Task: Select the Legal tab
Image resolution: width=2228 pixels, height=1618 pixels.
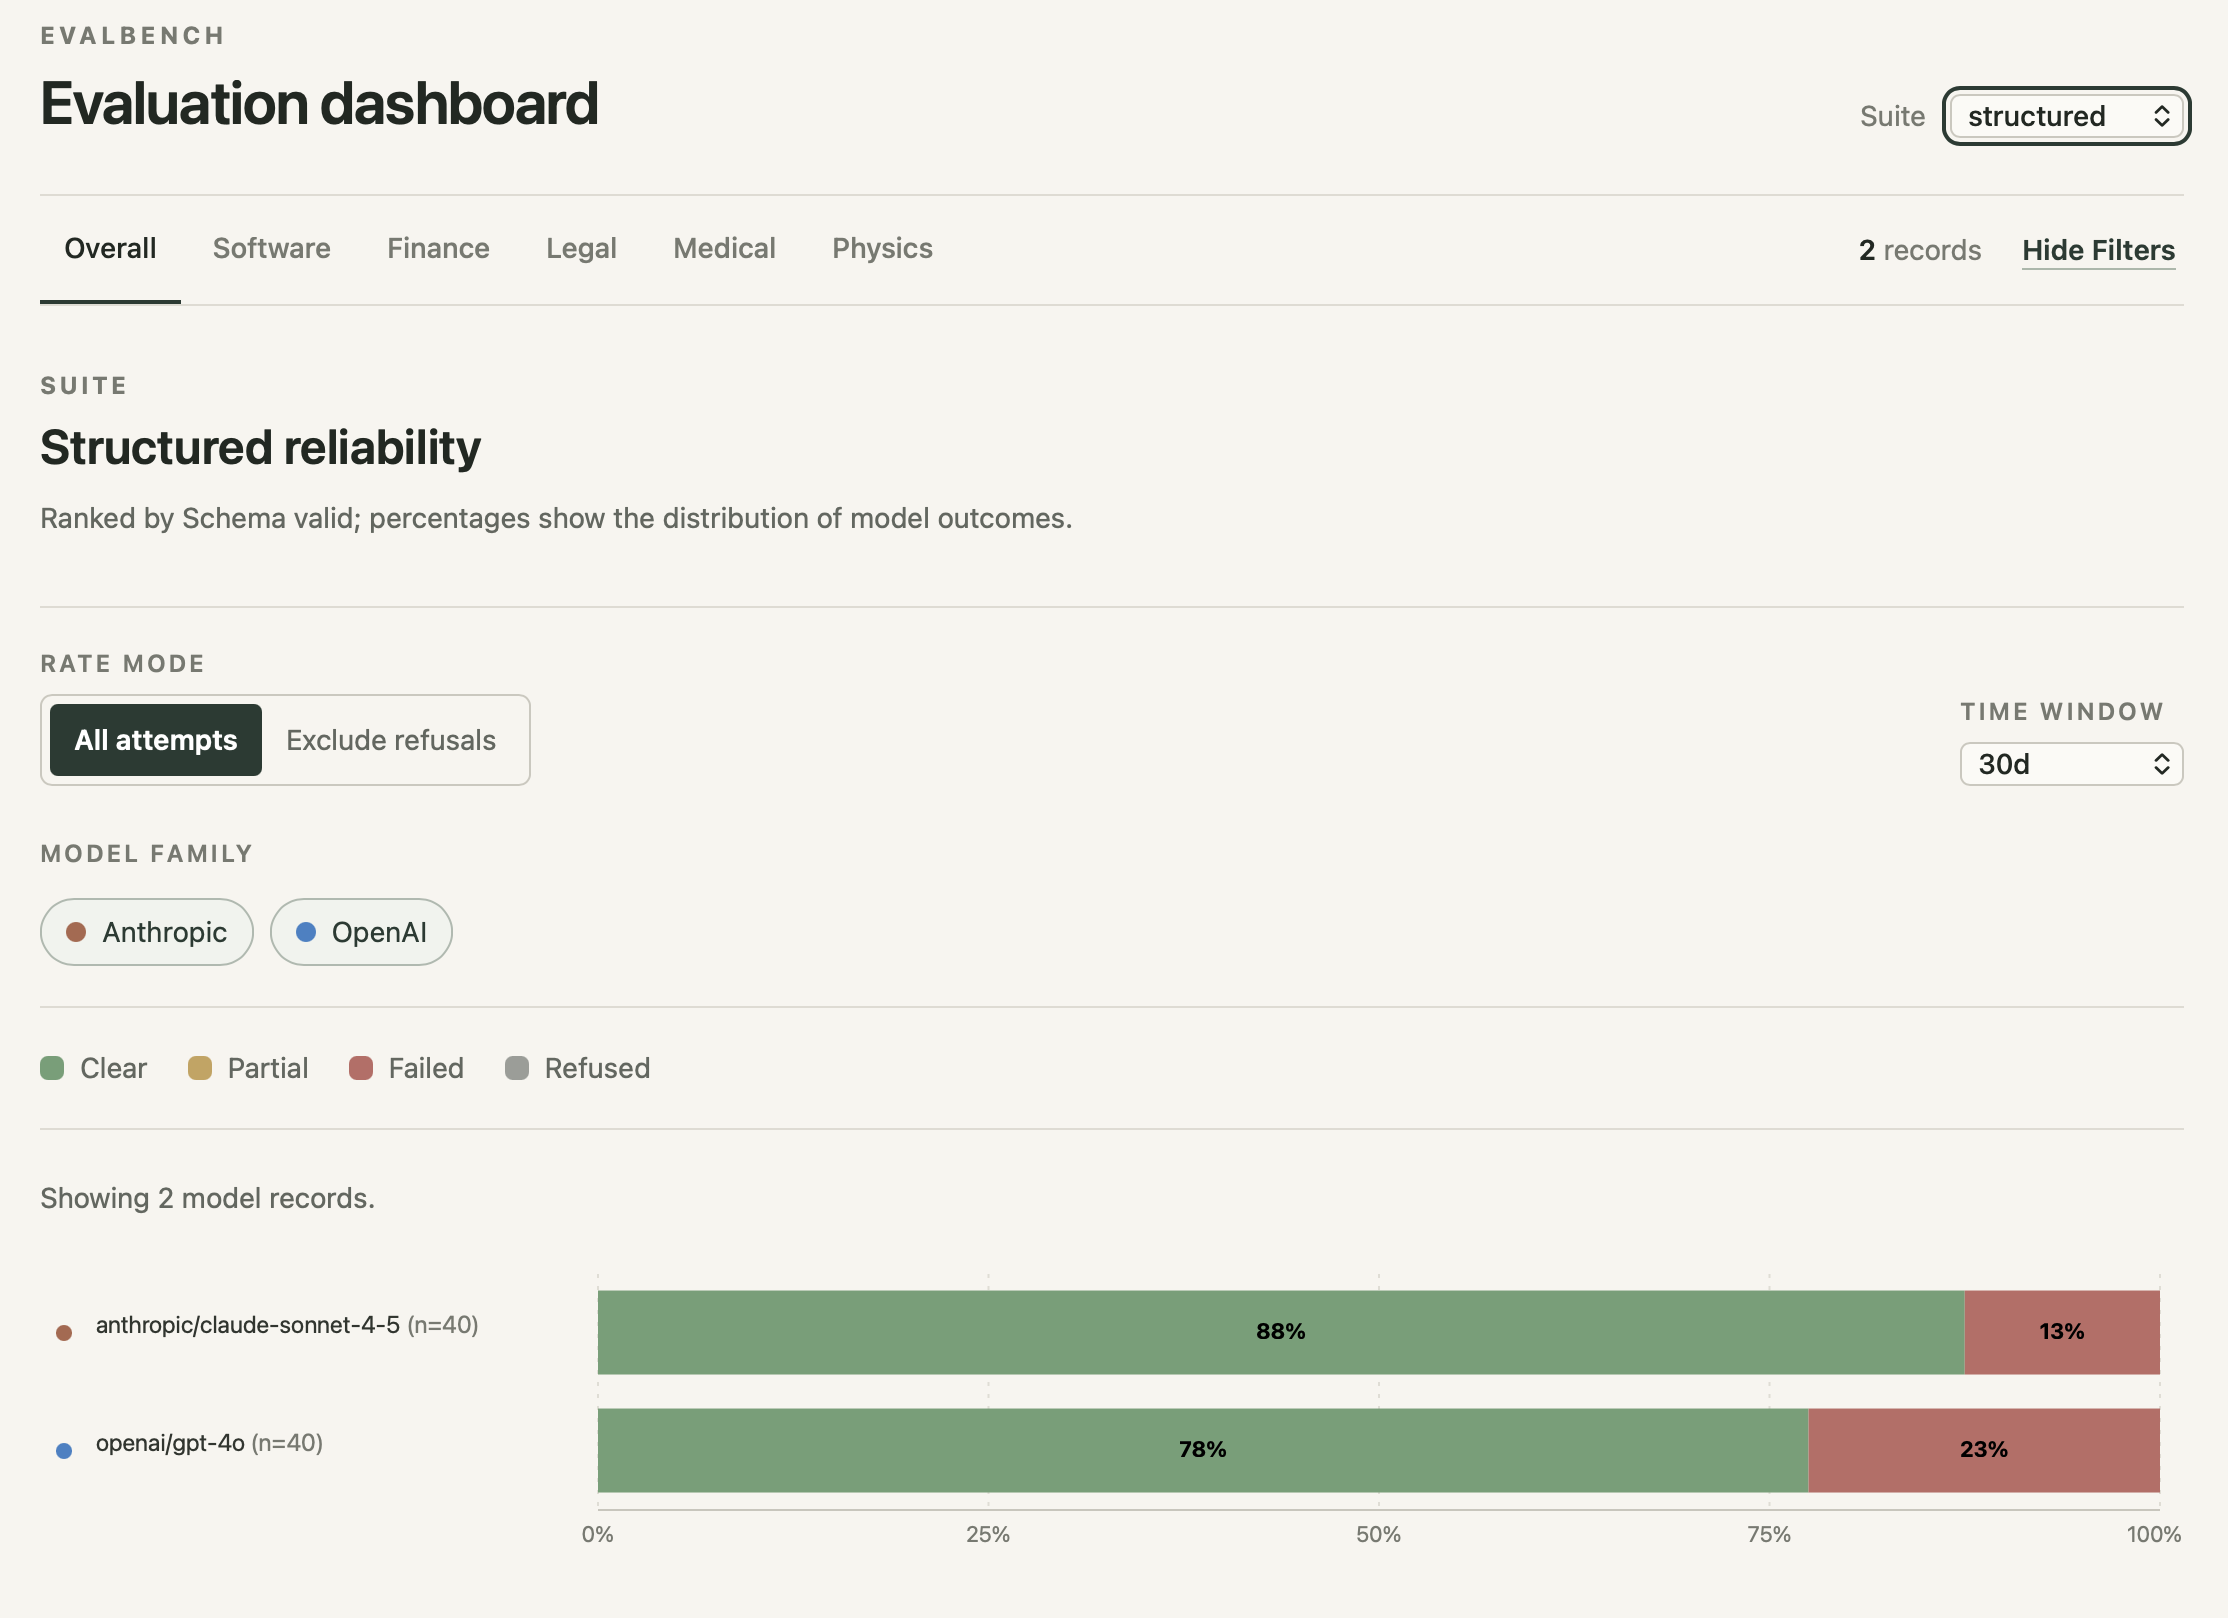Action: pyautogui.click(x=581, y=248)
